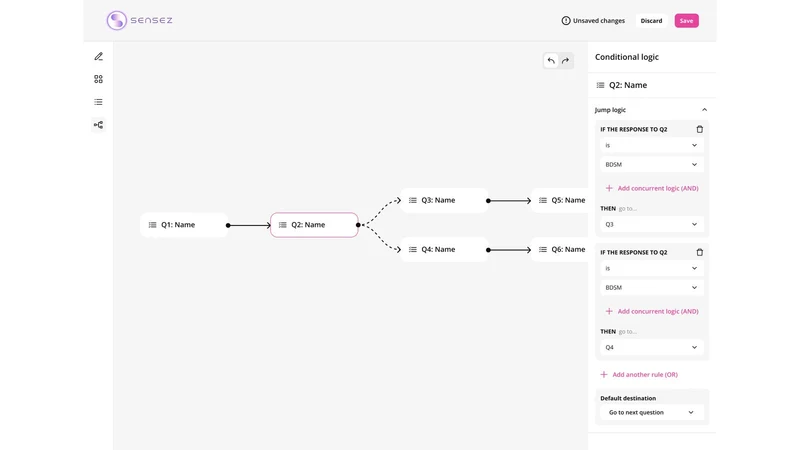Click the Sensez logo

[x=139, y=20]
